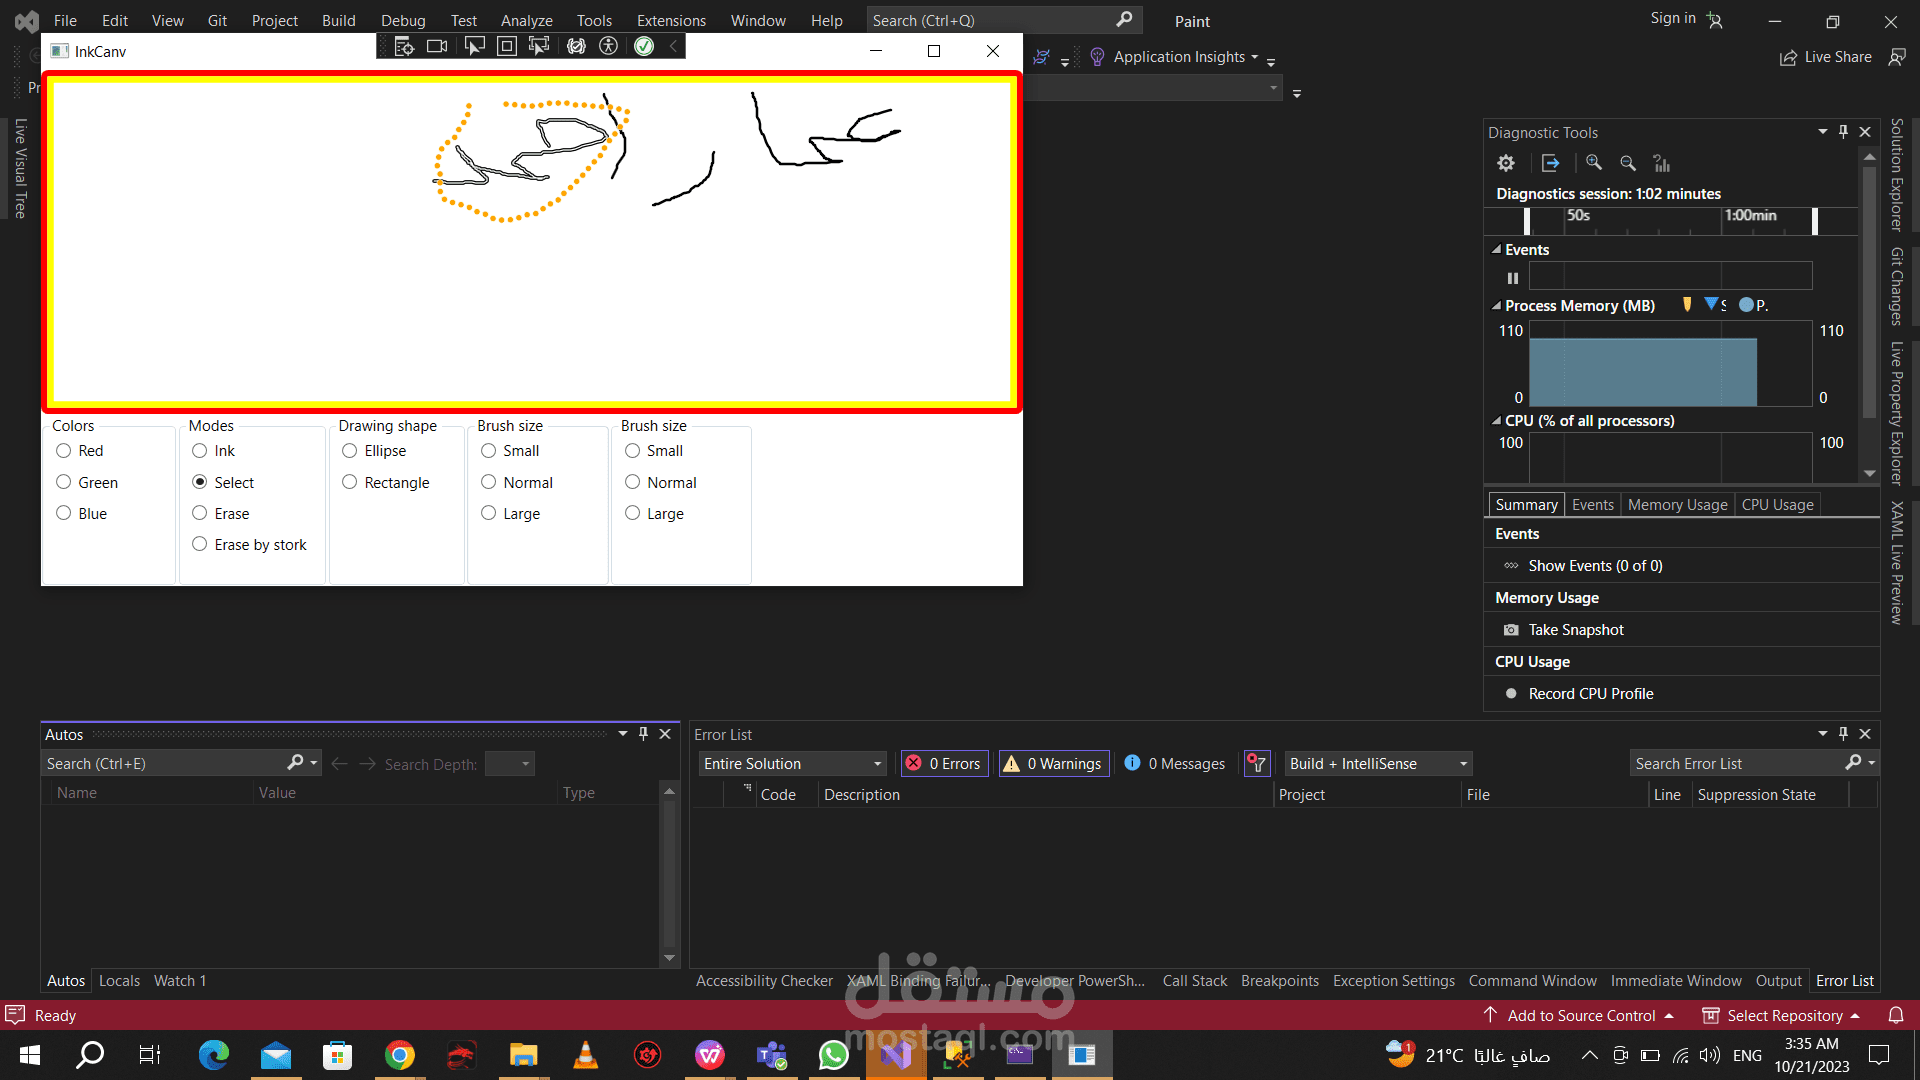Open the Search Depth dropdown in Autos
1920x1080 pixels.
coord(510,764)
